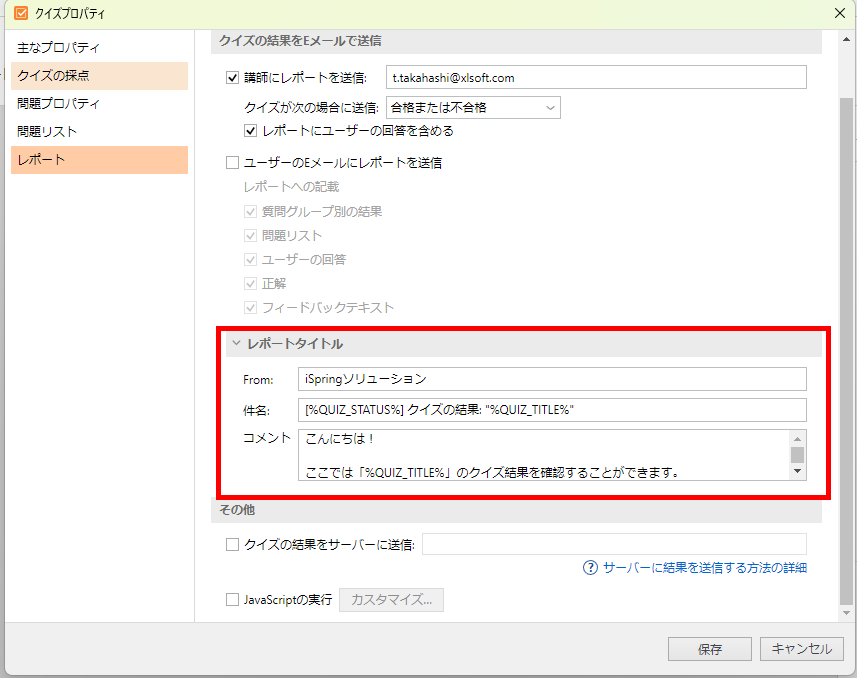Click the 件名 subject input field
Screen dimensions: 857x678
[x=551, y=410]
